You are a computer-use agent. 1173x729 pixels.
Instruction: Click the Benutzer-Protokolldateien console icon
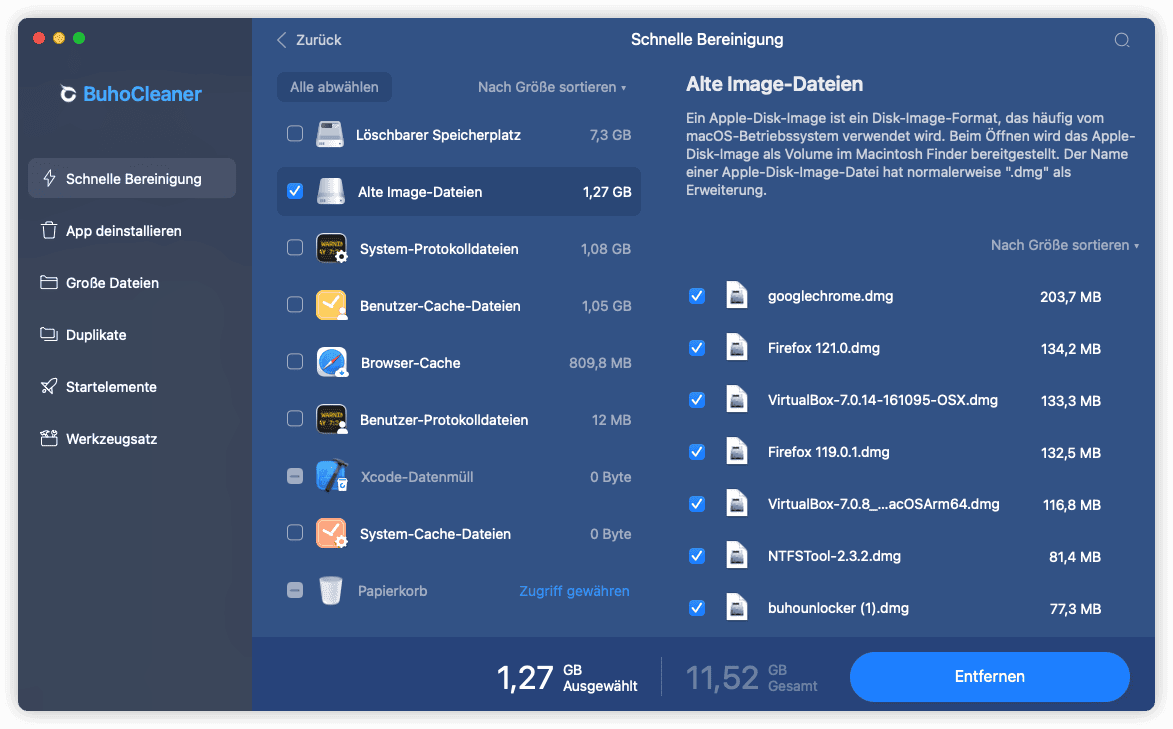tap(331, 419)
